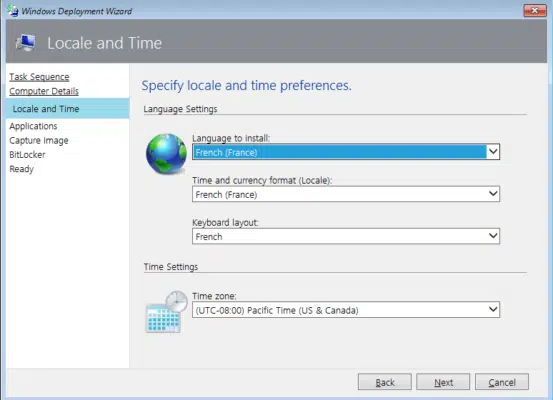Click the Cancel button
This screenshot has width=553, height=400.
(502, 382)
